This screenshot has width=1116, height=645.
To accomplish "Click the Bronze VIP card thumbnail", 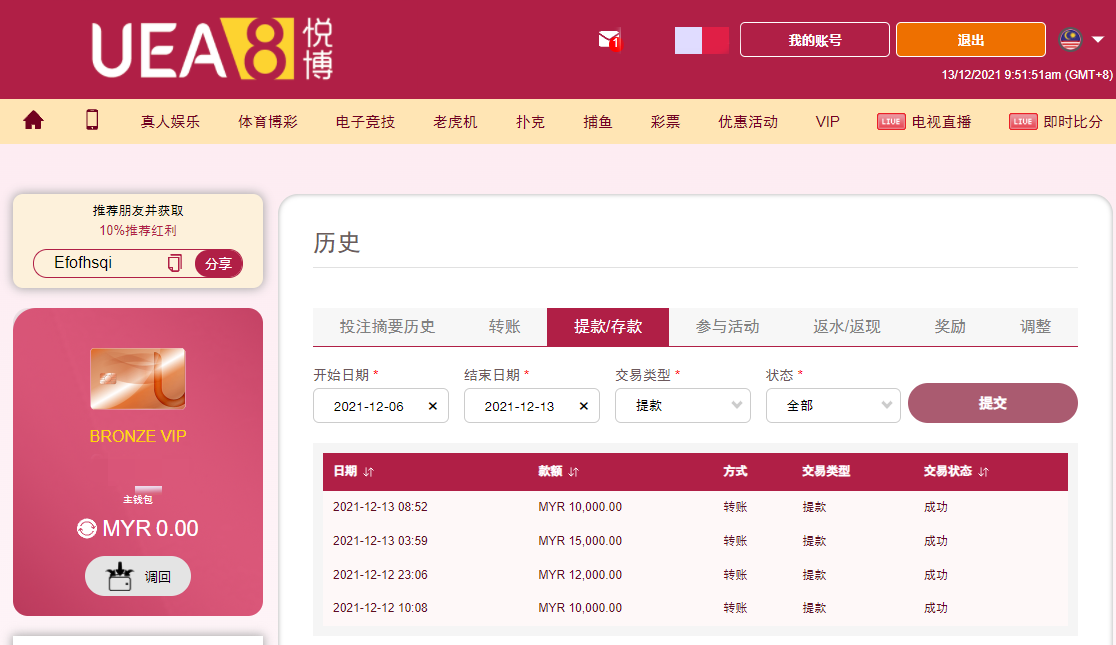I will 138,378.
